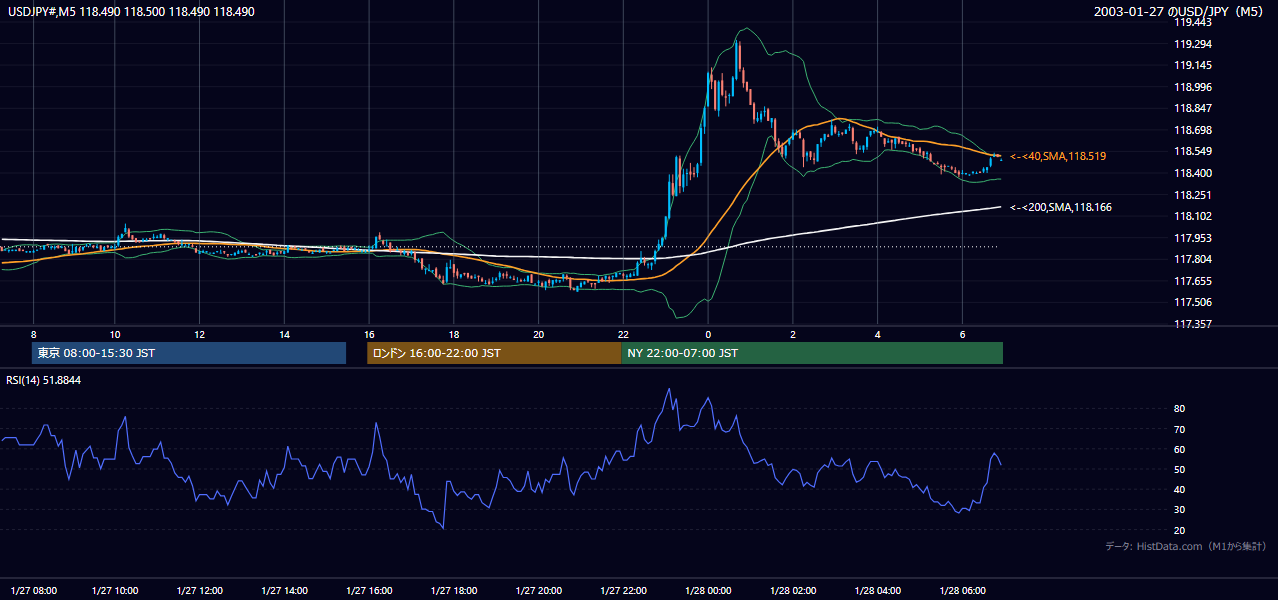
Task: Click price axis value 118.996
Action: (1194, 87)
